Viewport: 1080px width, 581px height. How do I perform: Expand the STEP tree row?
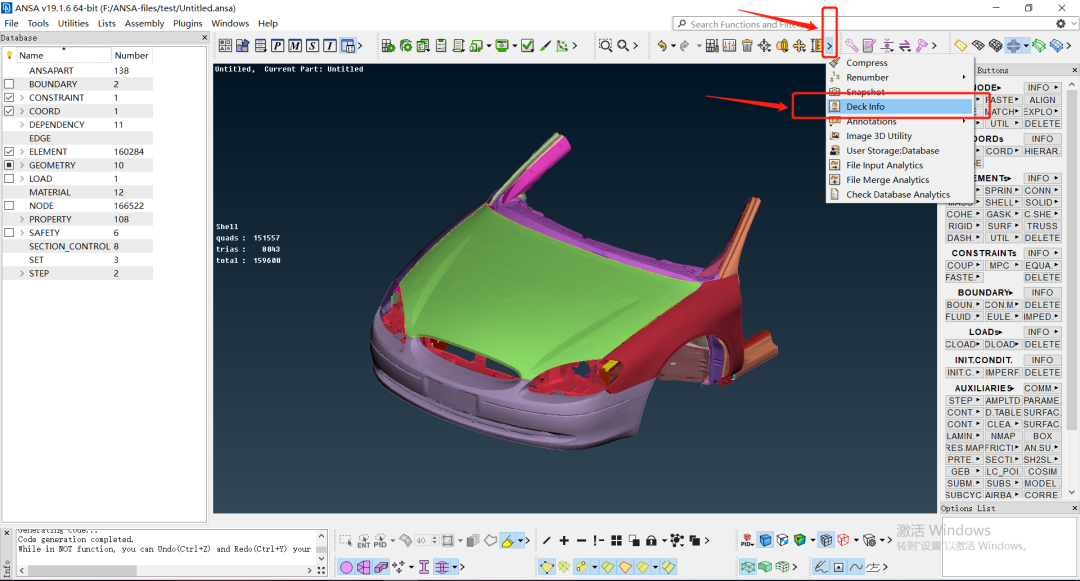[22, 273]
